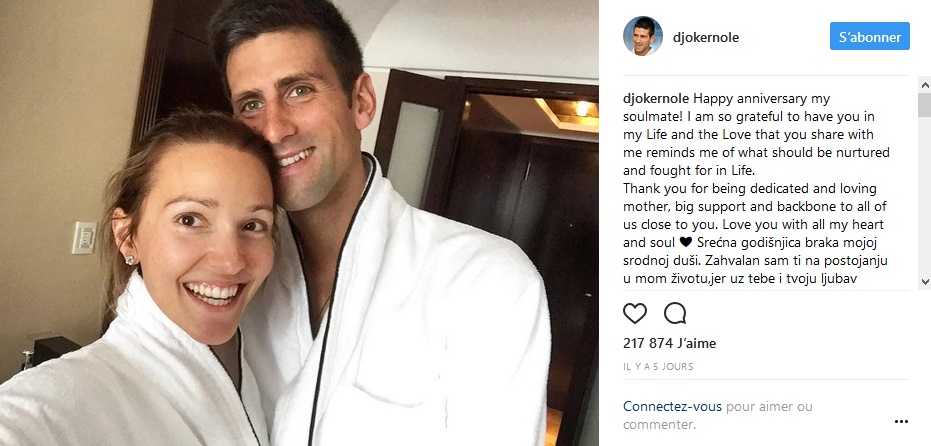Click the scrollbar track below the thumb
The image size is (931, 446).
(x=924, y=195)
